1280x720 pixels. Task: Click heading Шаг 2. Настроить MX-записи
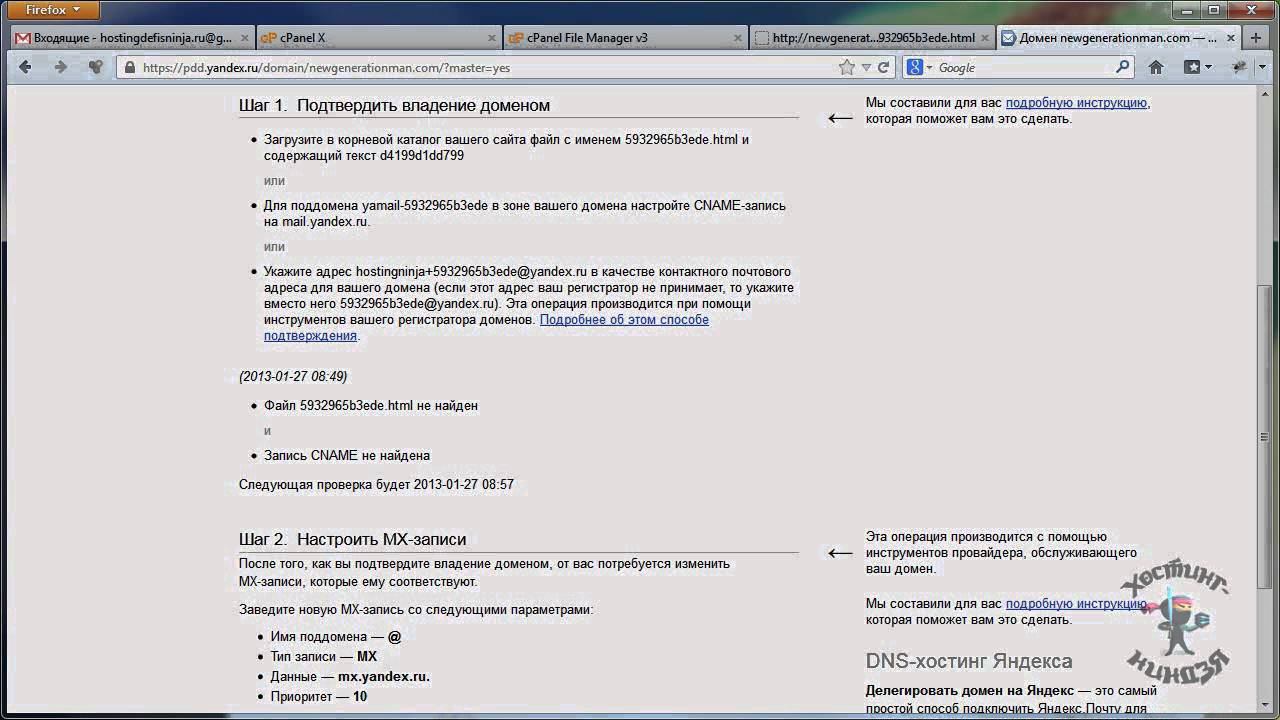point(352,539)
